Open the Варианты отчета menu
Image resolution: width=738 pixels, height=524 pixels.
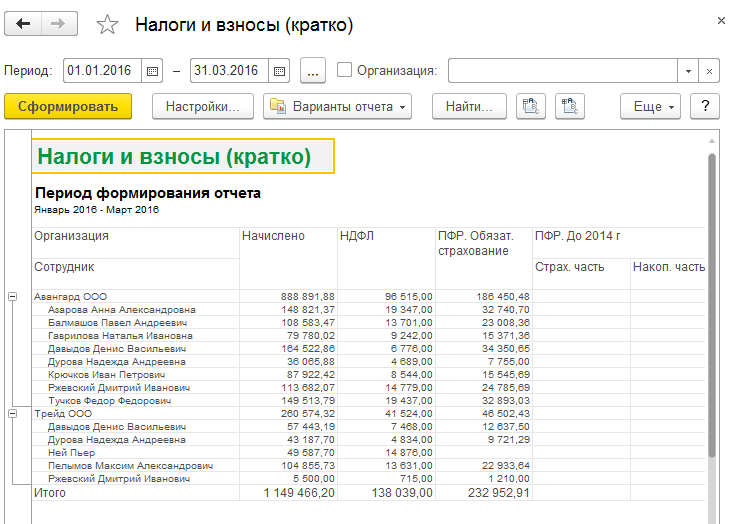click(x=337, y=106)
